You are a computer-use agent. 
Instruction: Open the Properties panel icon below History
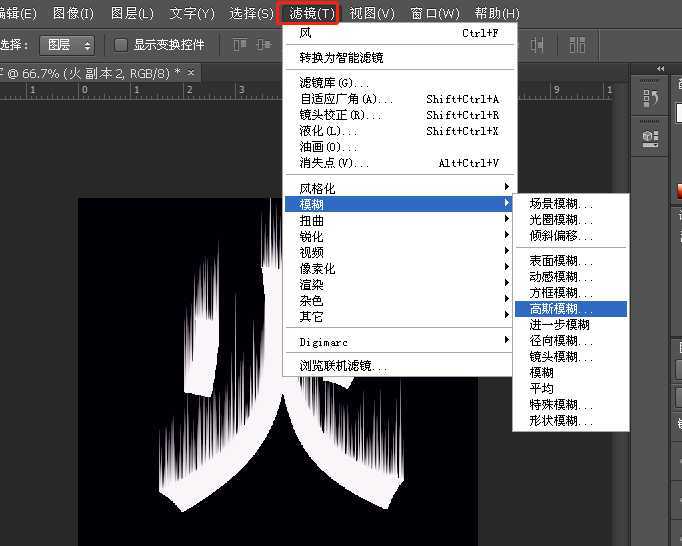click(x=651, y=137)
